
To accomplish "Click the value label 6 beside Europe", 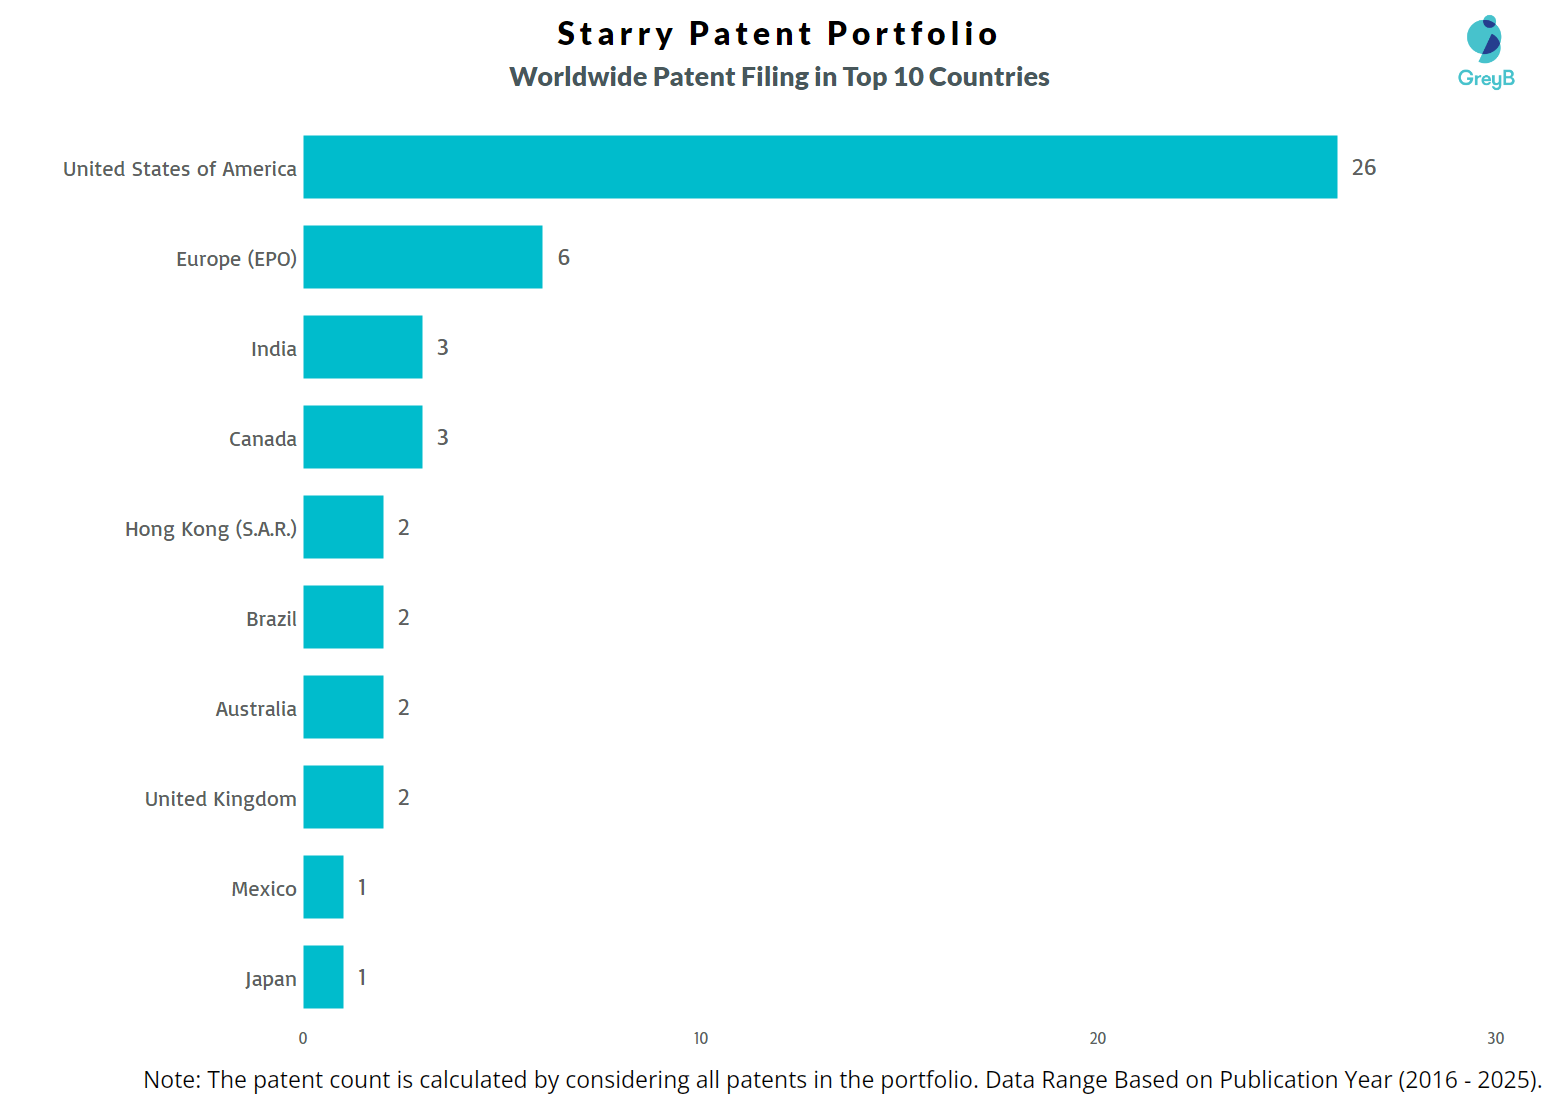I will pyautogui.click(x=564, y=258).
